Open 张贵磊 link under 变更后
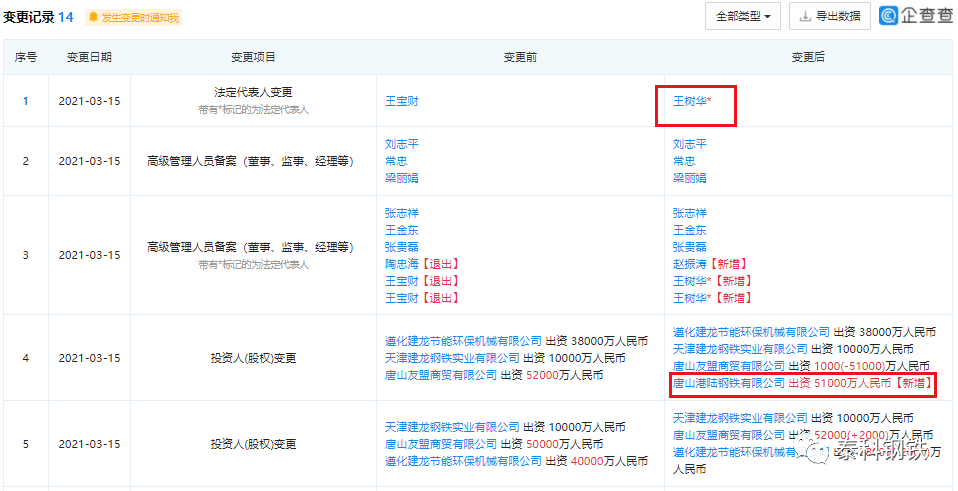The height and width of the screenshot is (491, 958). coord(690,247)
